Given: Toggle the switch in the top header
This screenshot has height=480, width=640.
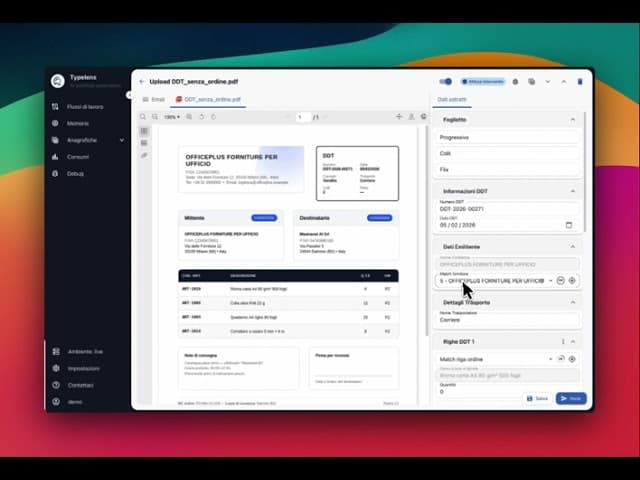Looking at the screenshot, I should click(446, 82).
